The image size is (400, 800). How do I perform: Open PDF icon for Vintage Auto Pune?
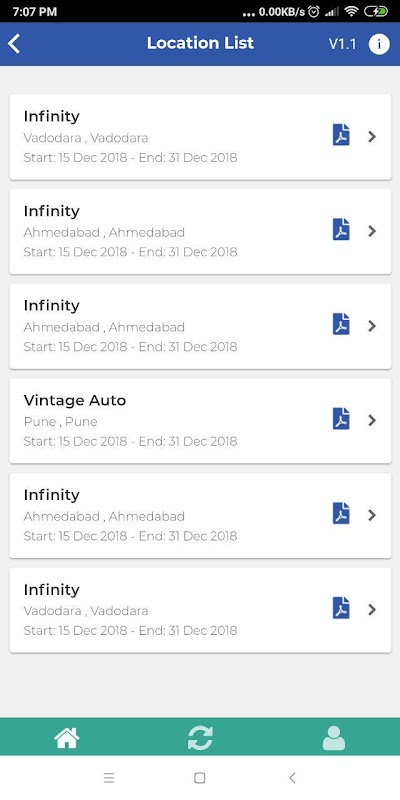tap(341, 420)
